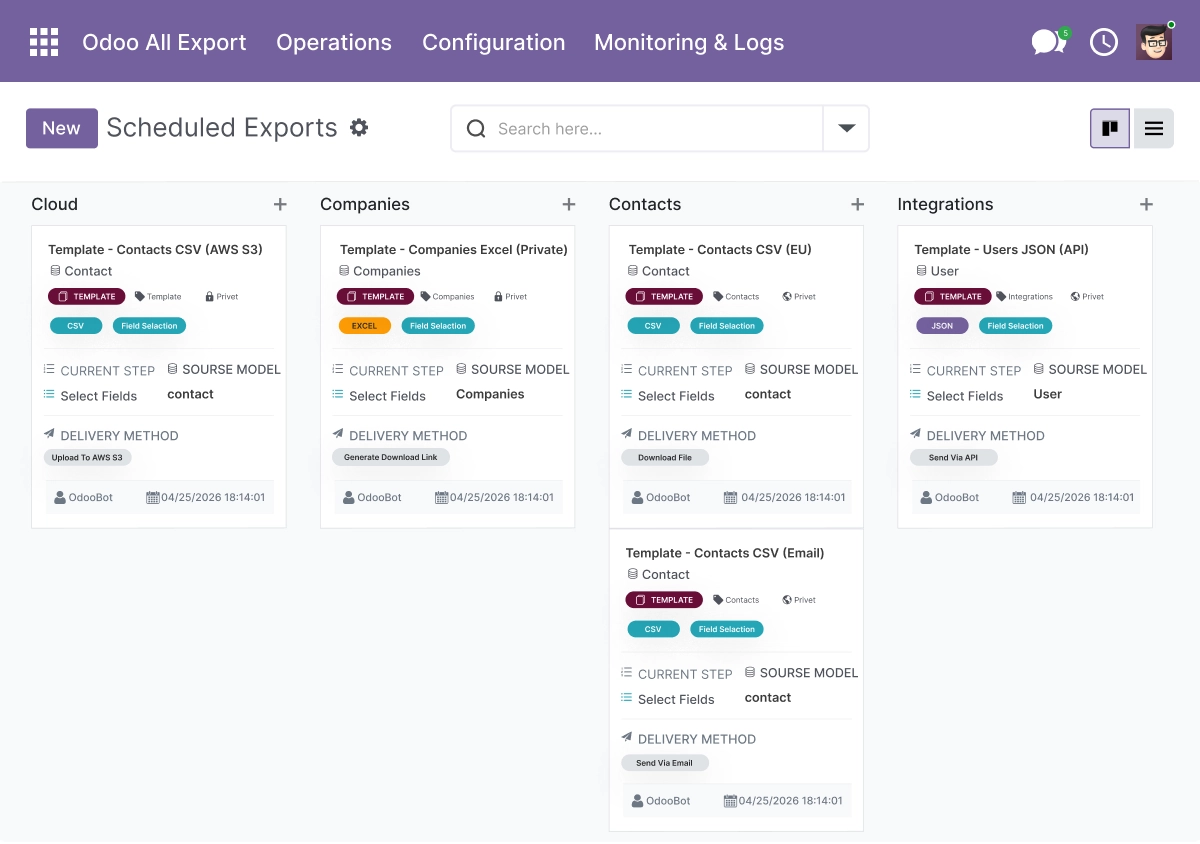Open the Scheduled Exports gear settings
The width and height of the screenshot is (1200, 844).
coord(359,128)
